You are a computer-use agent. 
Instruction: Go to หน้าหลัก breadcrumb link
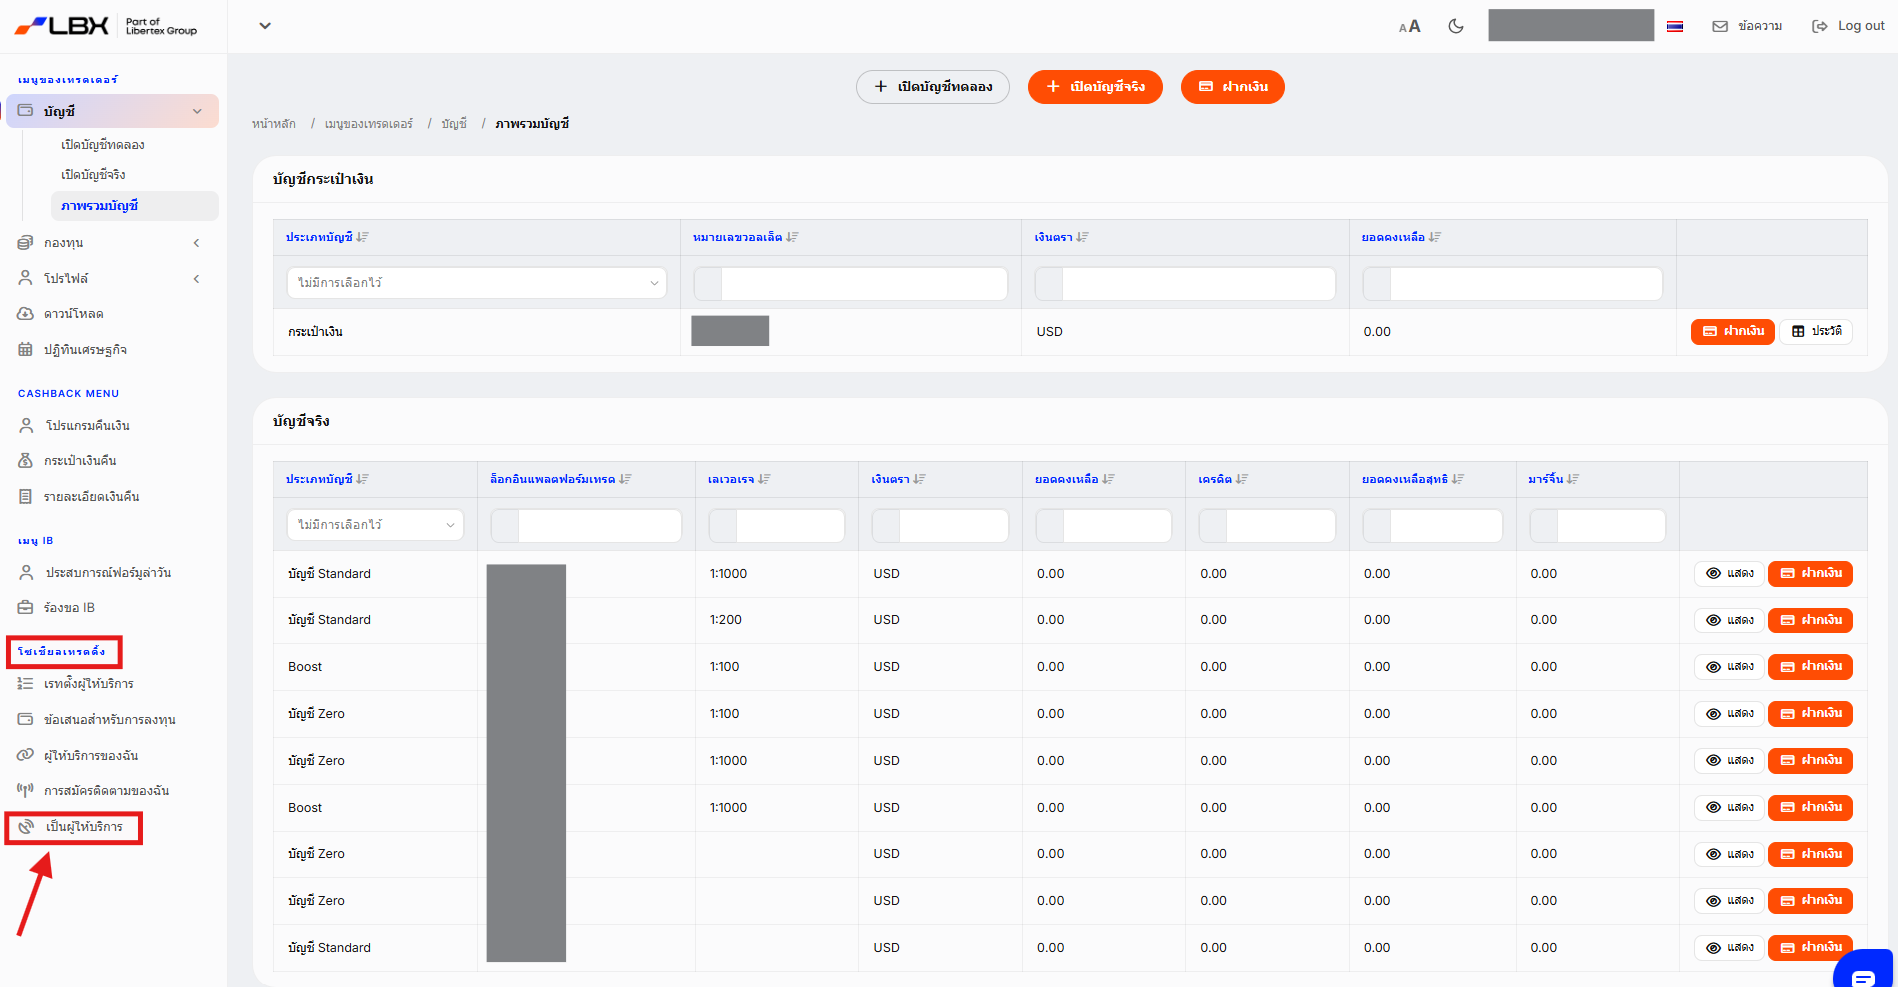274,124
